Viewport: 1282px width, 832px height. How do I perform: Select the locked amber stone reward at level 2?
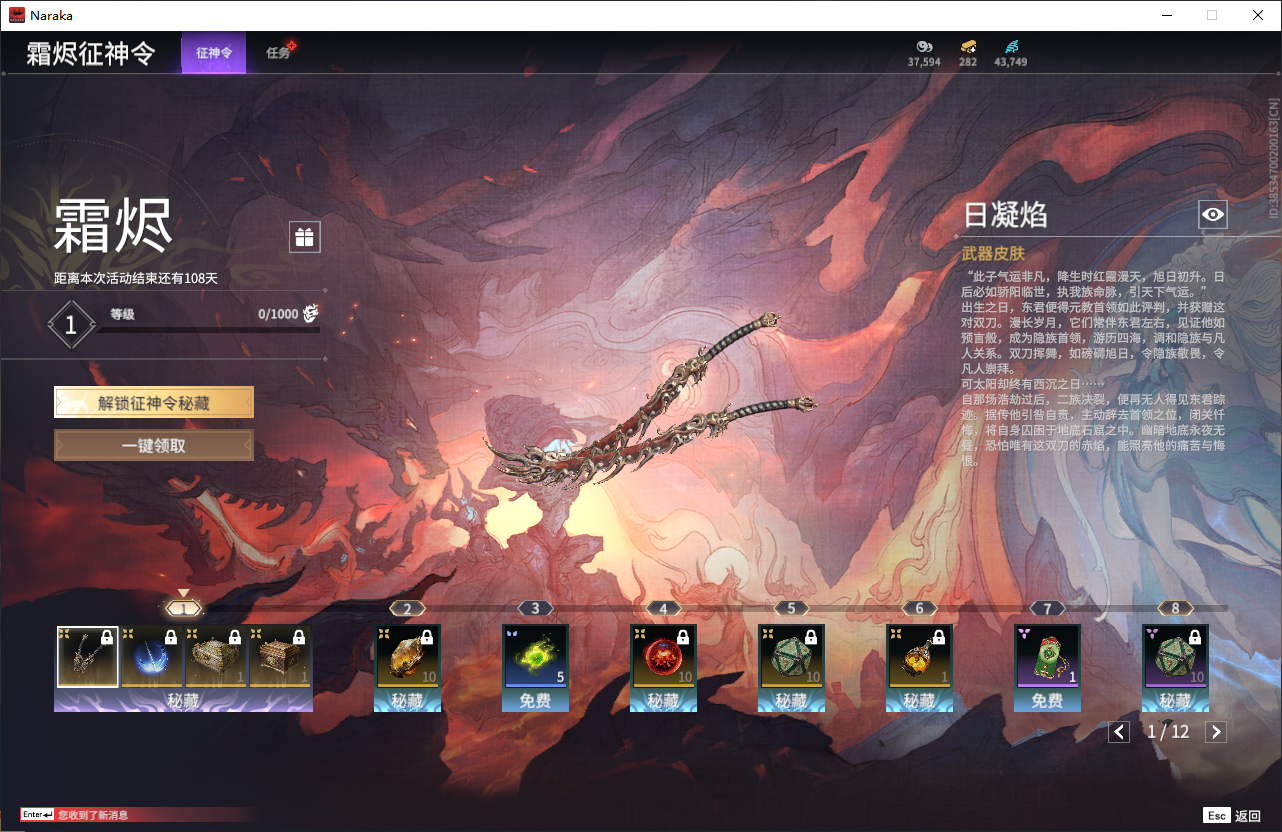click(407, 656)
